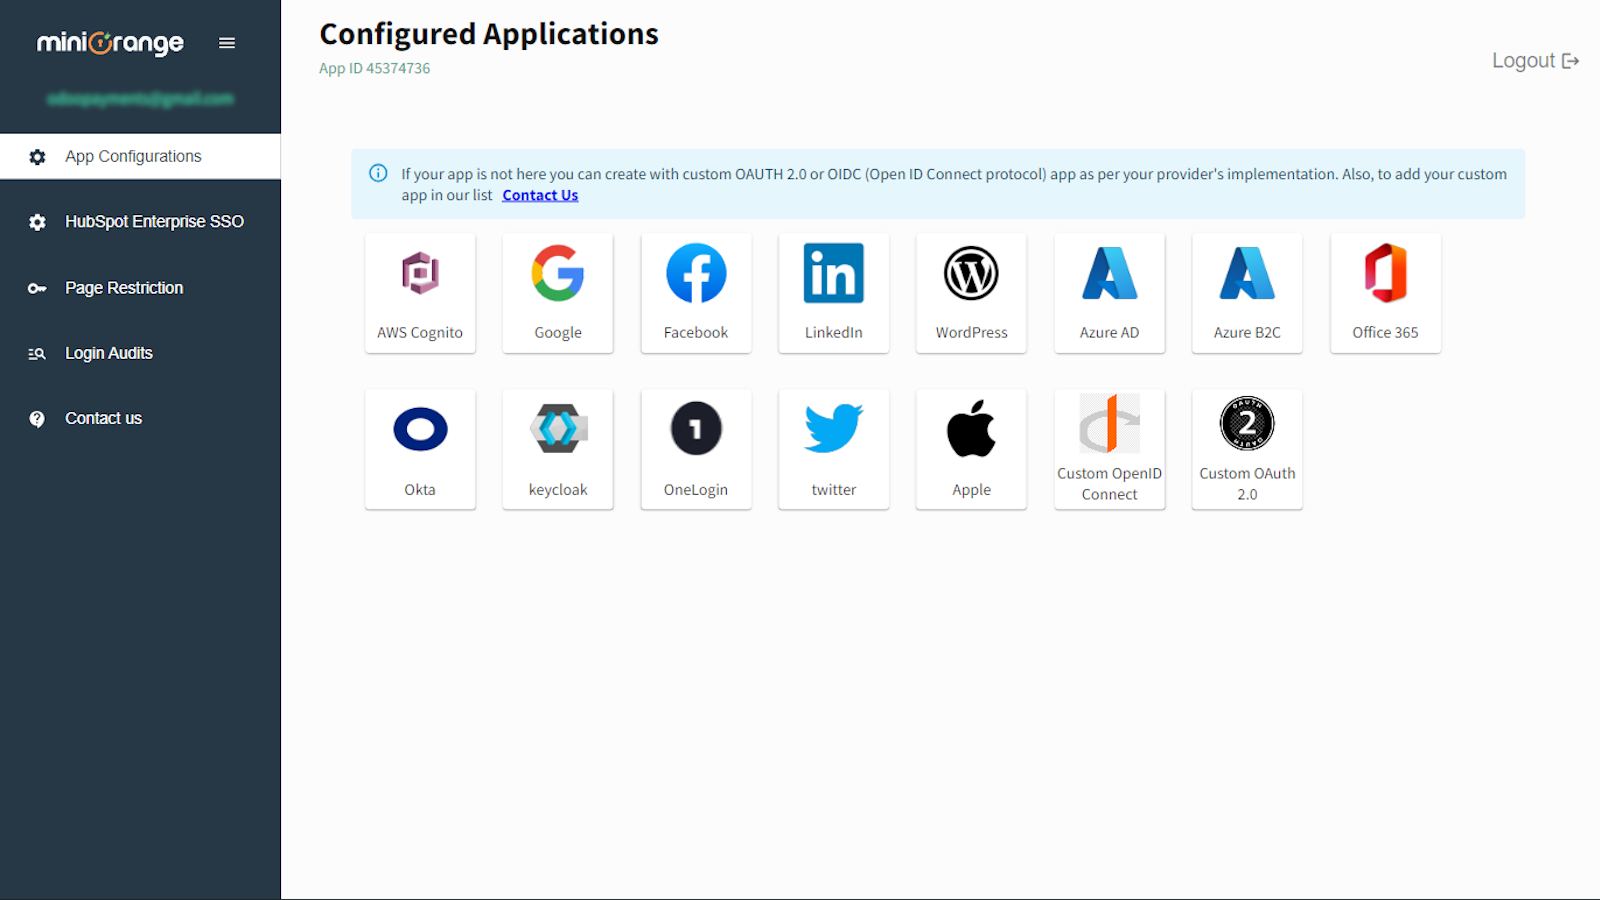Screen dimensions: 1600x900
Task: Open the WordPress provider
Action: (x=970, y=293)
